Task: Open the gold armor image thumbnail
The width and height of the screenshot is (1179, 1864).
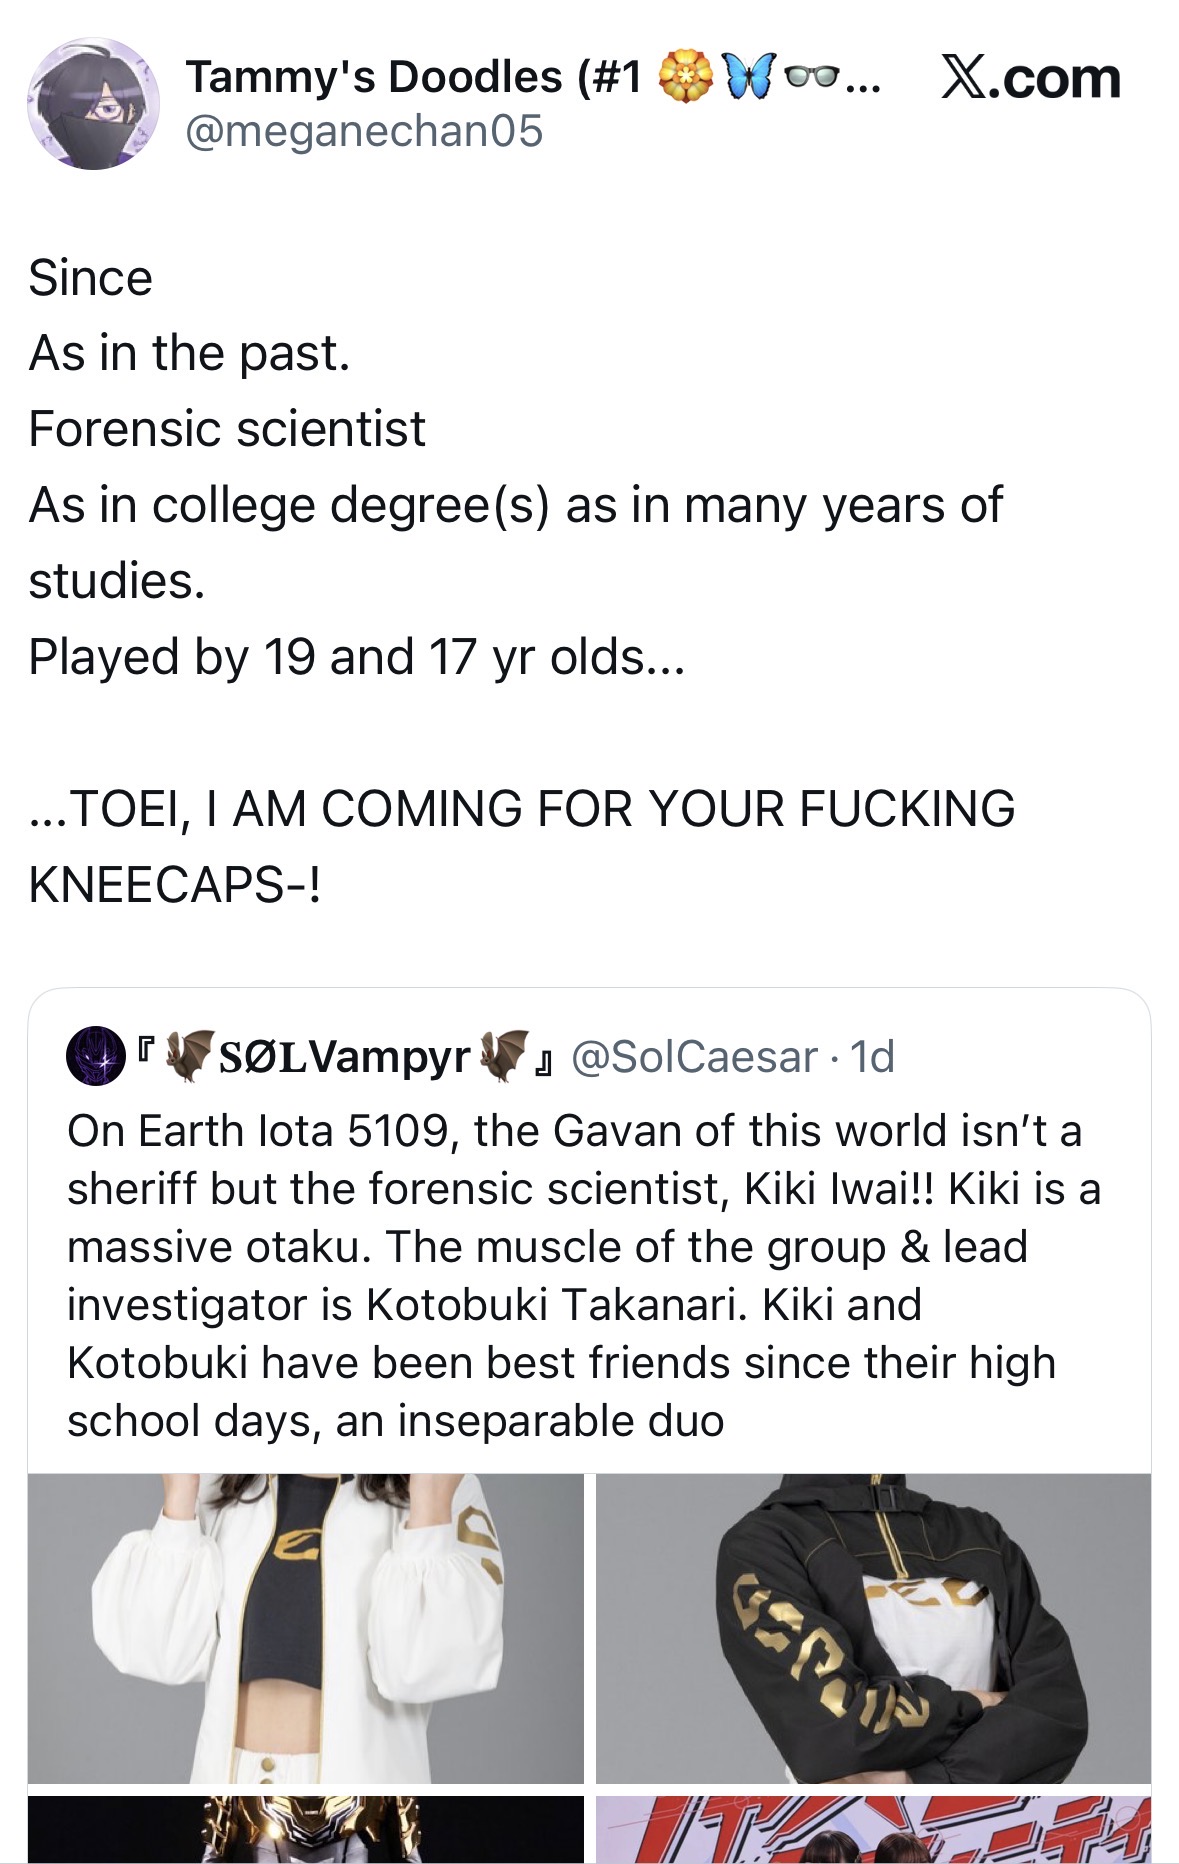Action: [x=305, y=1829]
